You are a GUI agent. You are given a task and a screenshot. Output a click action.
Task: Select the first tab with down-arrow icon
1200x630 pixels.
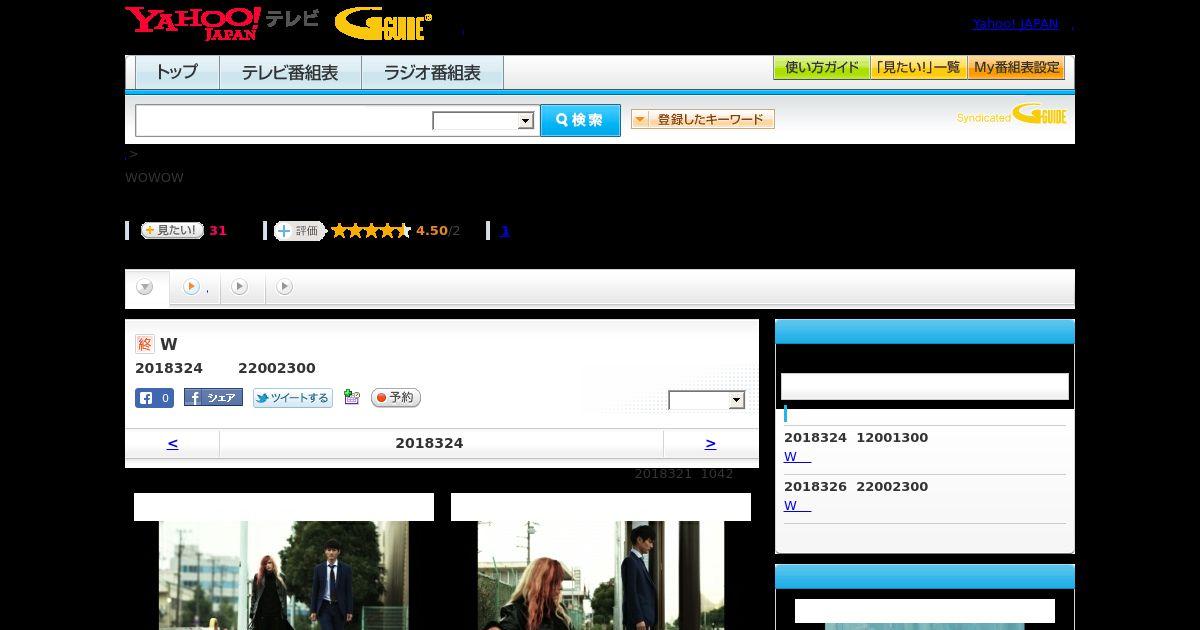click(x=146, y=287)
